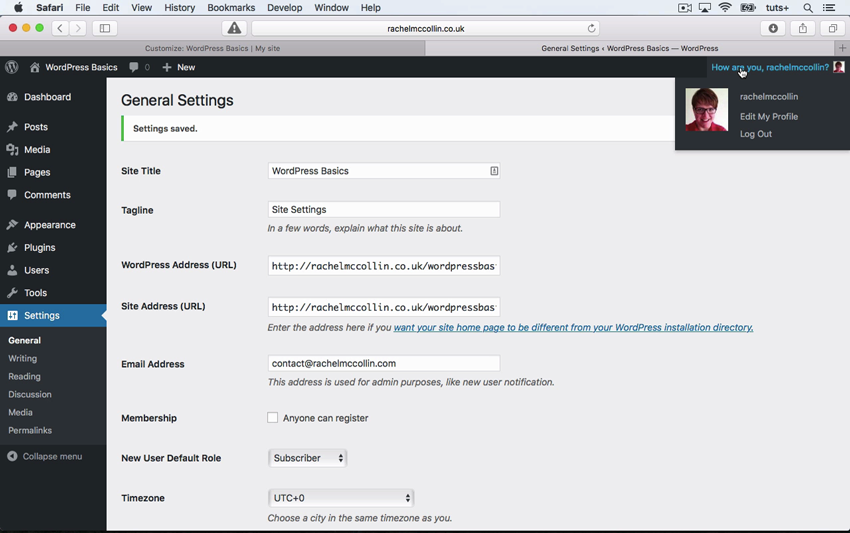
Task: Go forward with Safari forward arrow
Action: point(78,28)
